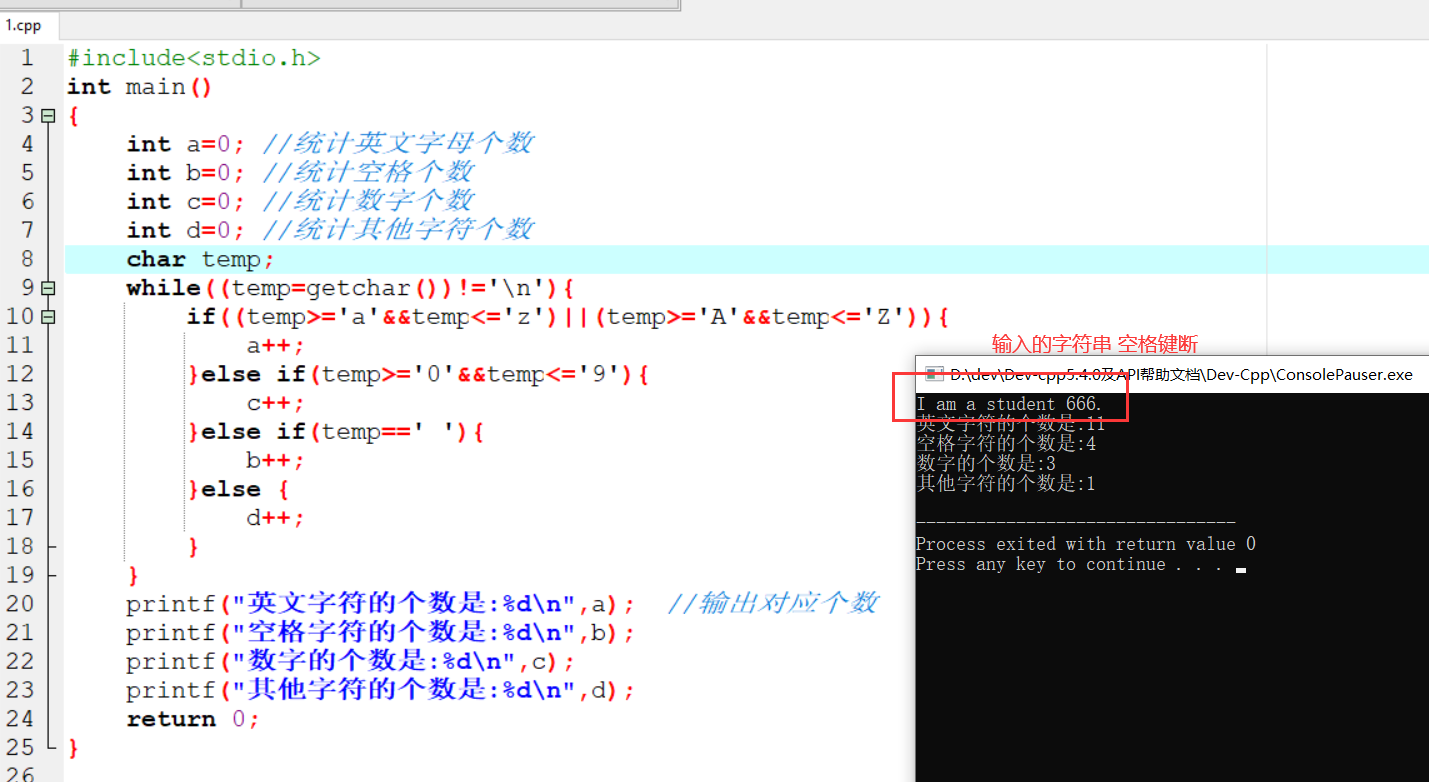
Task: Click the printf line for '其他字符的个数是'
Action: tap(381, 691)
